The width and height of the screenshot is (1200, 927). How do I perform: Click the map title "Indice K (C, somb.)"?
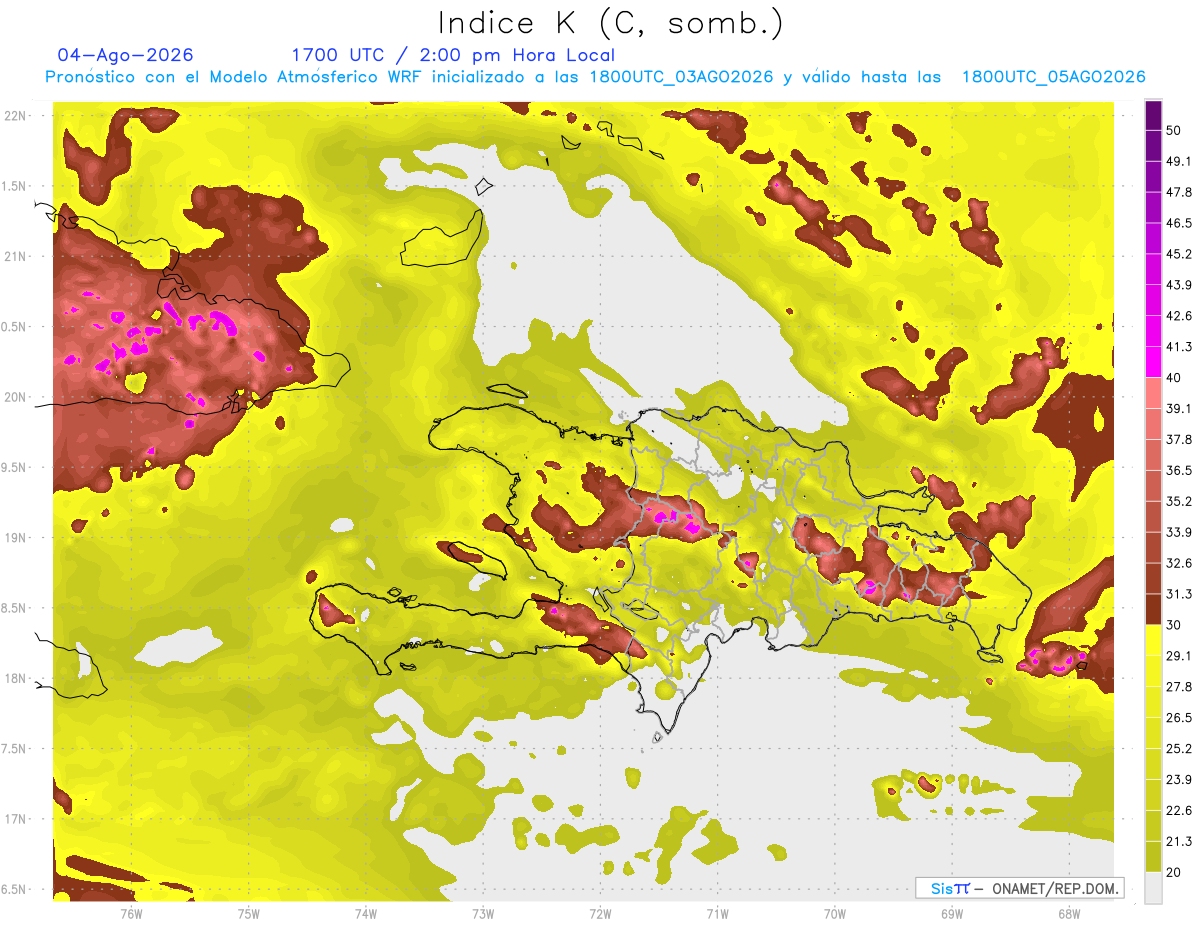611,23
